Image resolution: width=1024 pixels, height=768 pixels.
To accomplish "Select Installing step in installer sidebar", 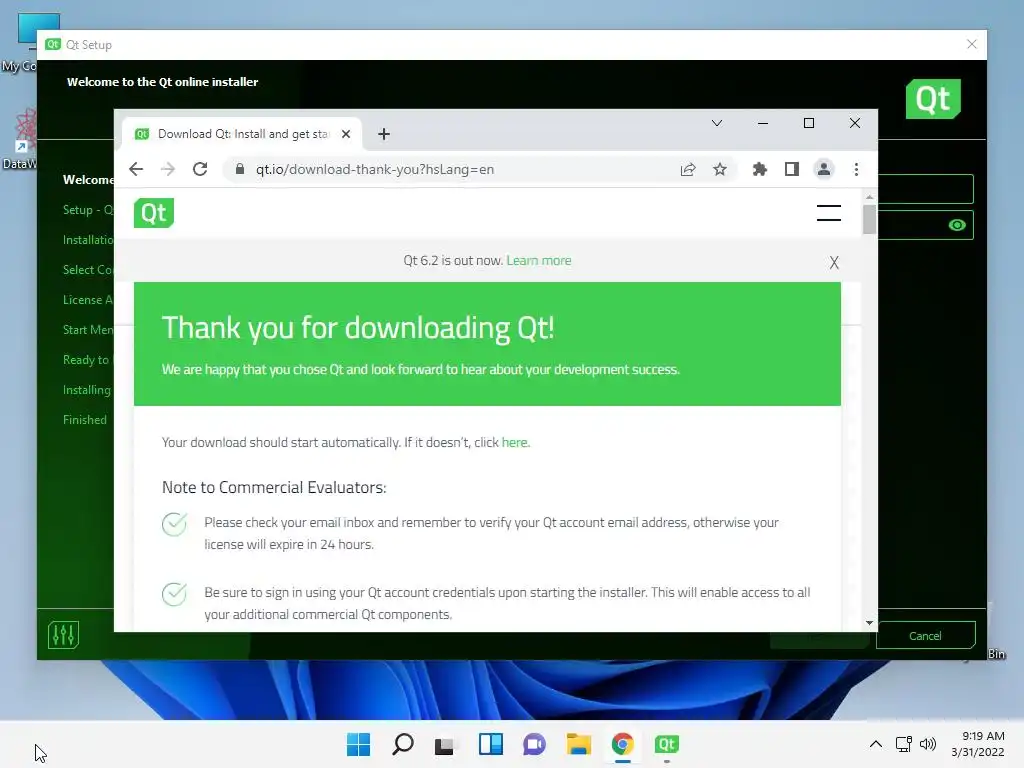I will (87, 390).
